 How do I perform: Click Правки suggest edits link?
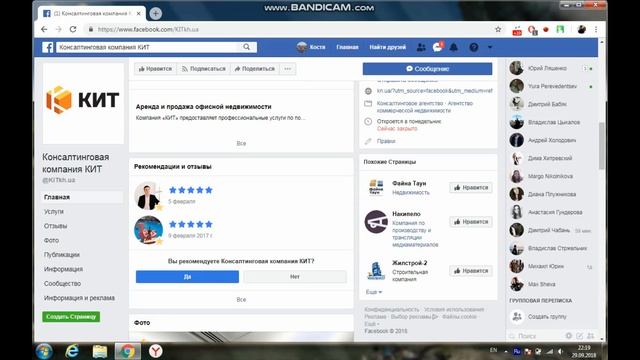386,141
